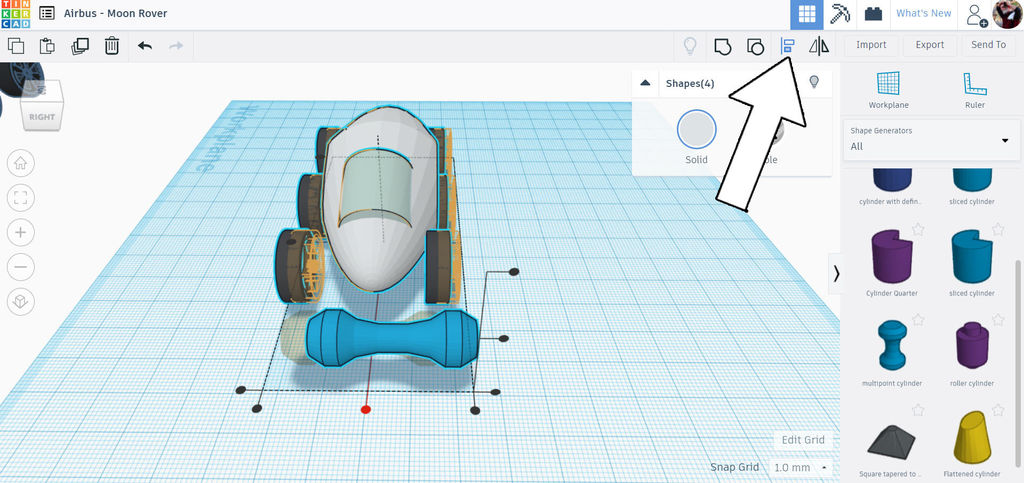Click the Import button
Viewport: 1024px width, 483px height.
coord(871,44)
